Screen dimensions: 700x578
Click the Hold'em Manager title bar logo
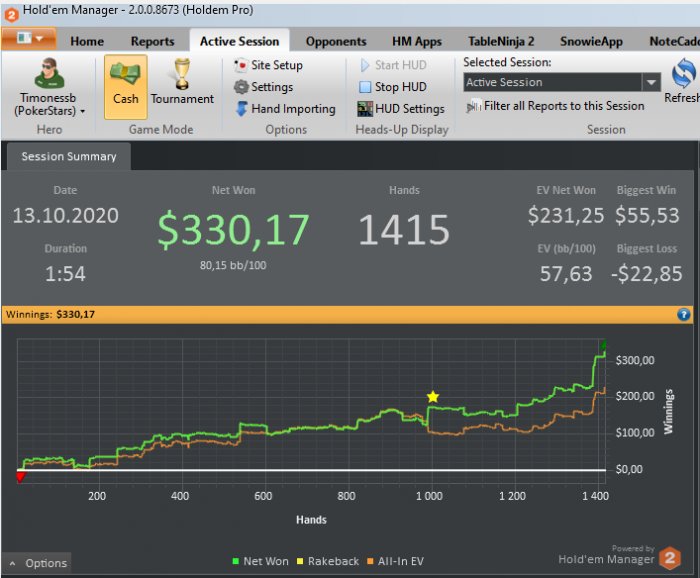(11, 15)
